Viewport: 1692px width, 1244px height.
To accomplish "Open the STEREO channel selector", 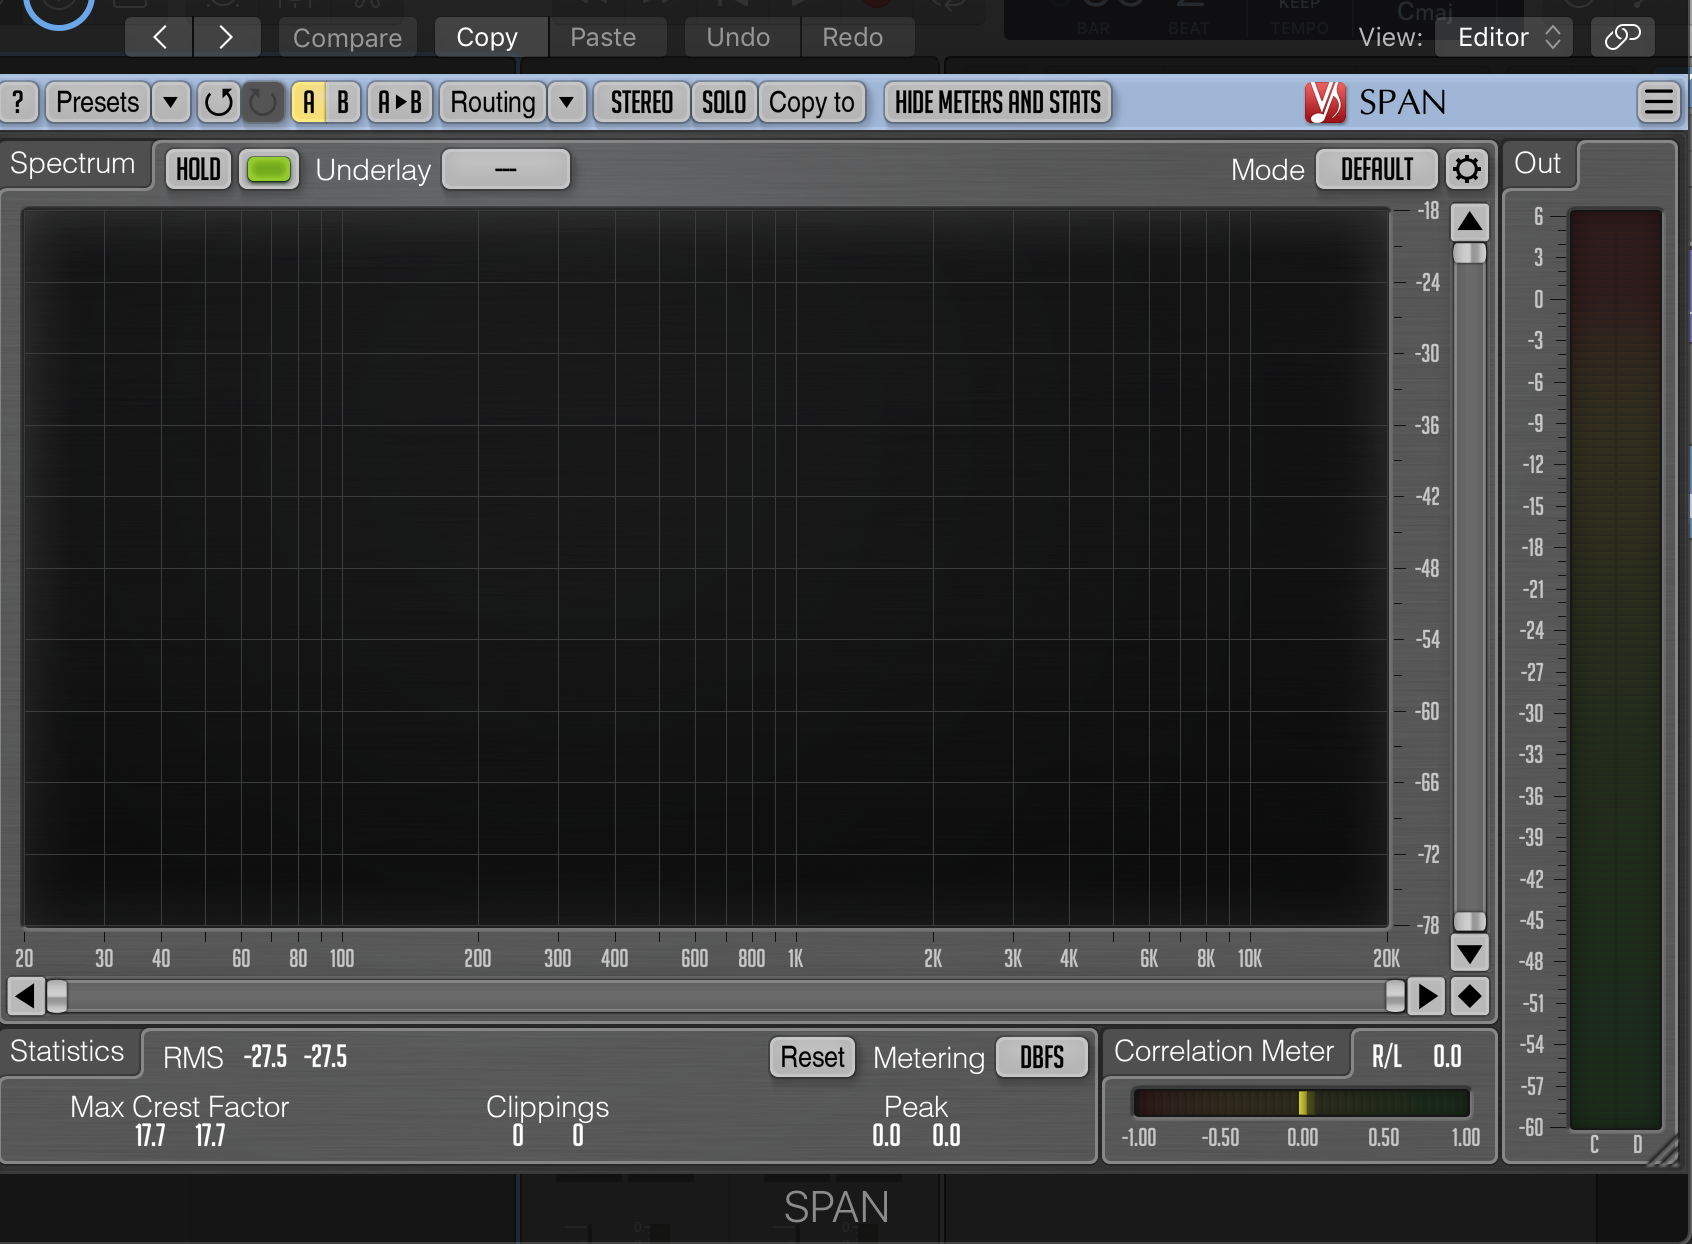I will 642,102.
